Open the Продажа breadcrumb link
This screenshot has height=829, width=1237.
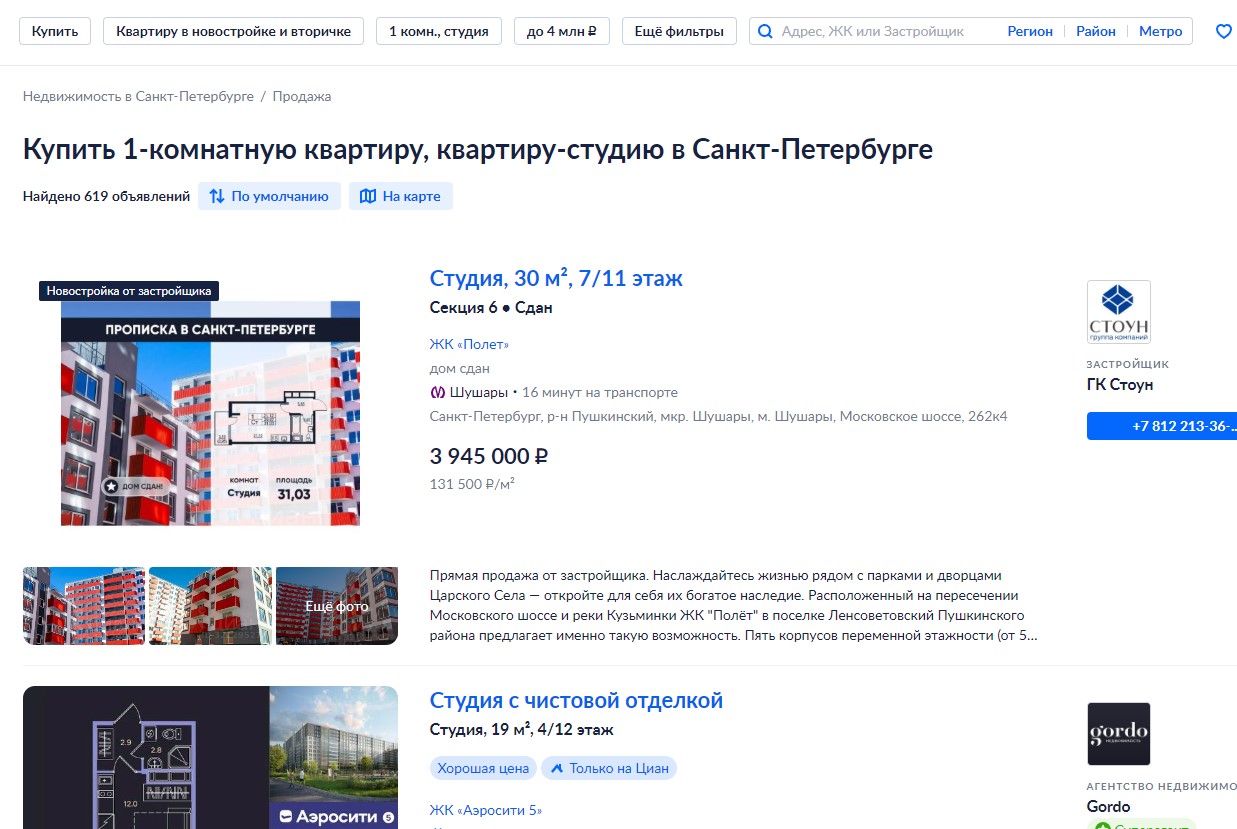(302, 96)
